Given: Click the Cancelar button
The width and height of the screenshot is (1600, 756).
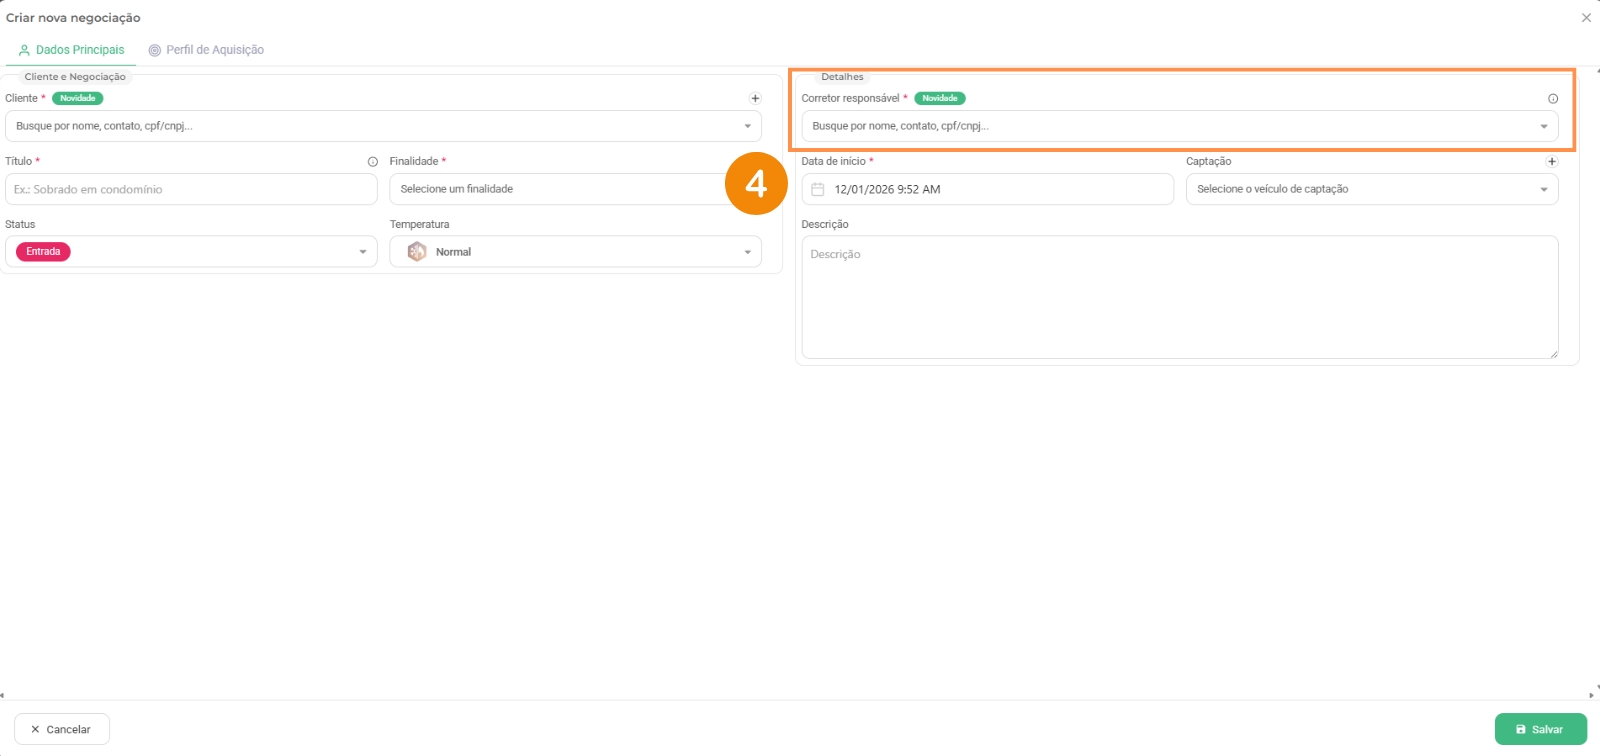Looking at the screenshot, I should [61, 729].
